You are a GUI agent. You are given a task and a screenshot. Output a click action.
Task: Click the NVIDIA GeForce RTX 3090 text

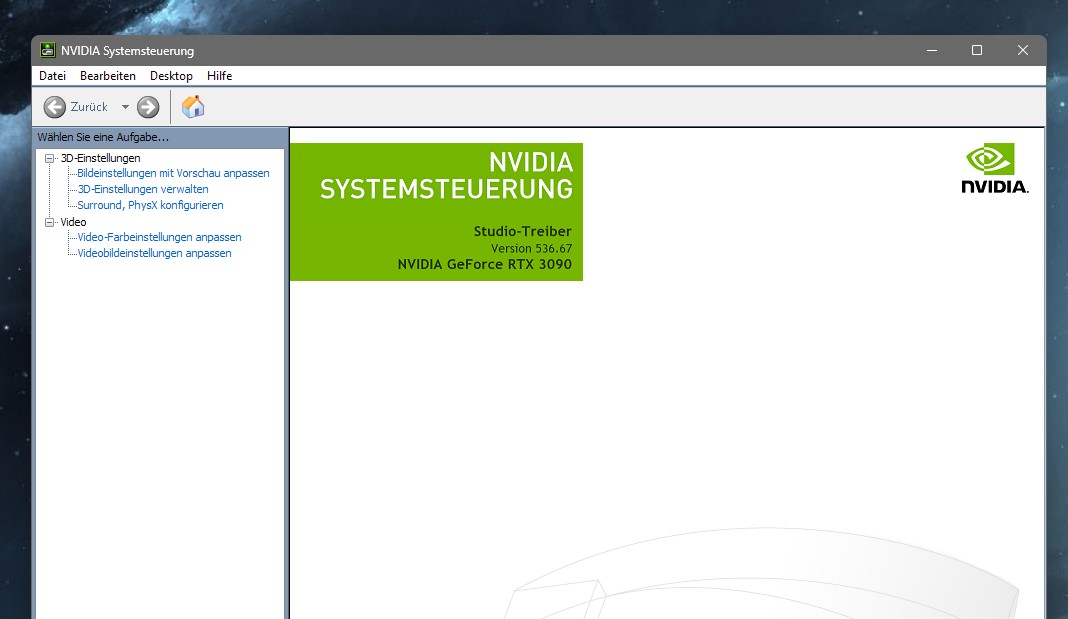(484, 264)
